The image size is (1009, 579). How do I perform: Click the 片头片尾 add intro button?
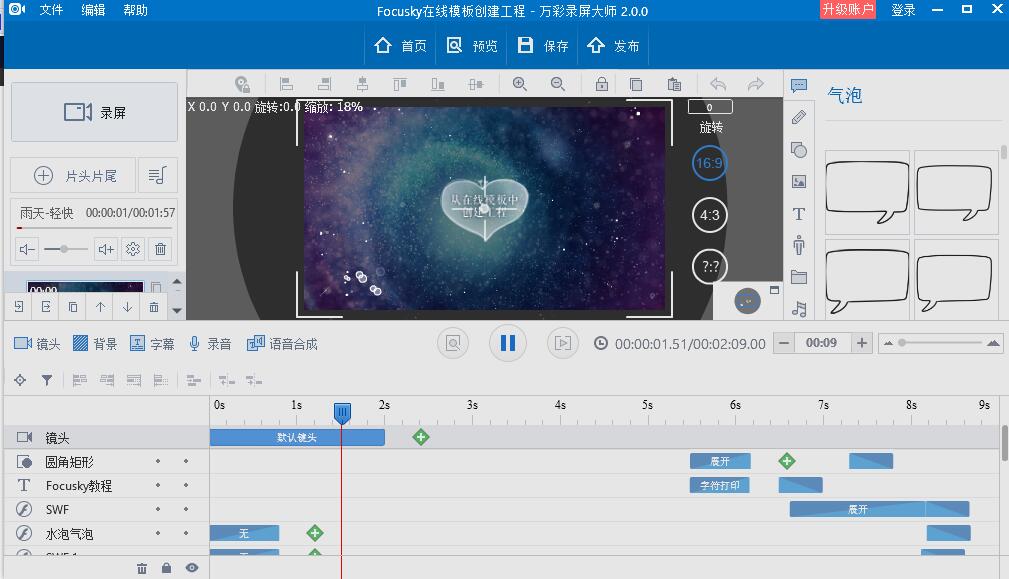75,176
